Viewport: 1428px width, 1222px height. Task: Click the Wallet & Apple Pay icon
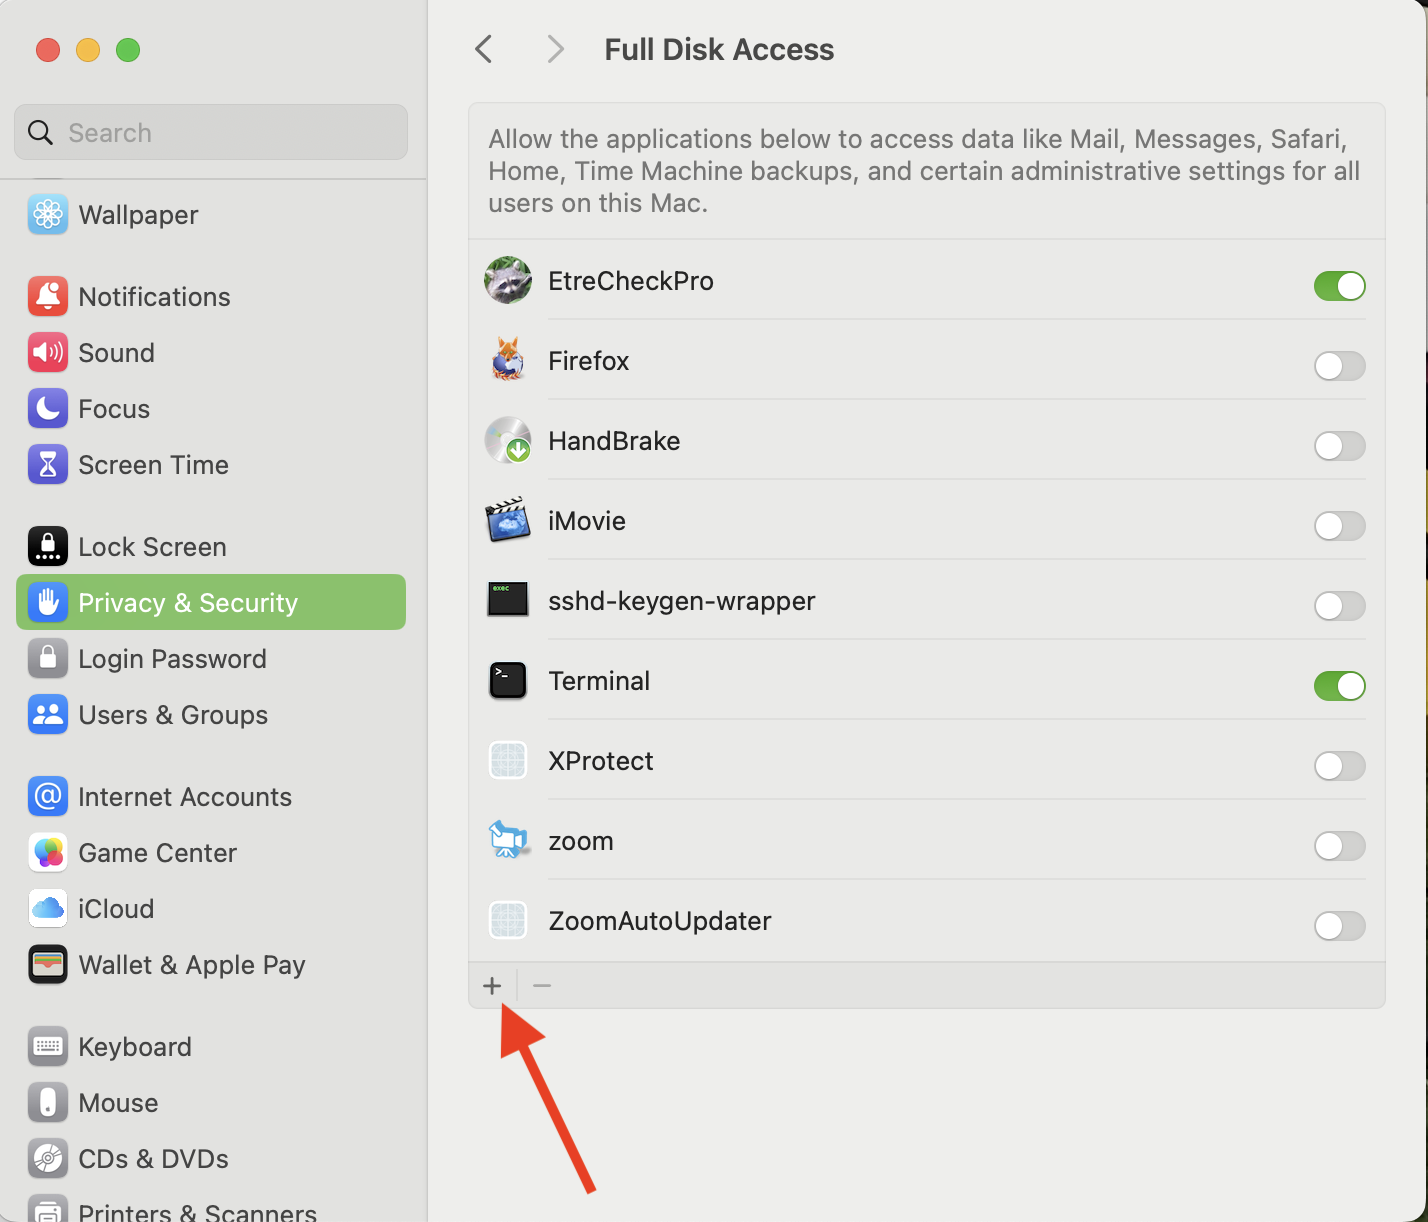[x=48, y=965]
